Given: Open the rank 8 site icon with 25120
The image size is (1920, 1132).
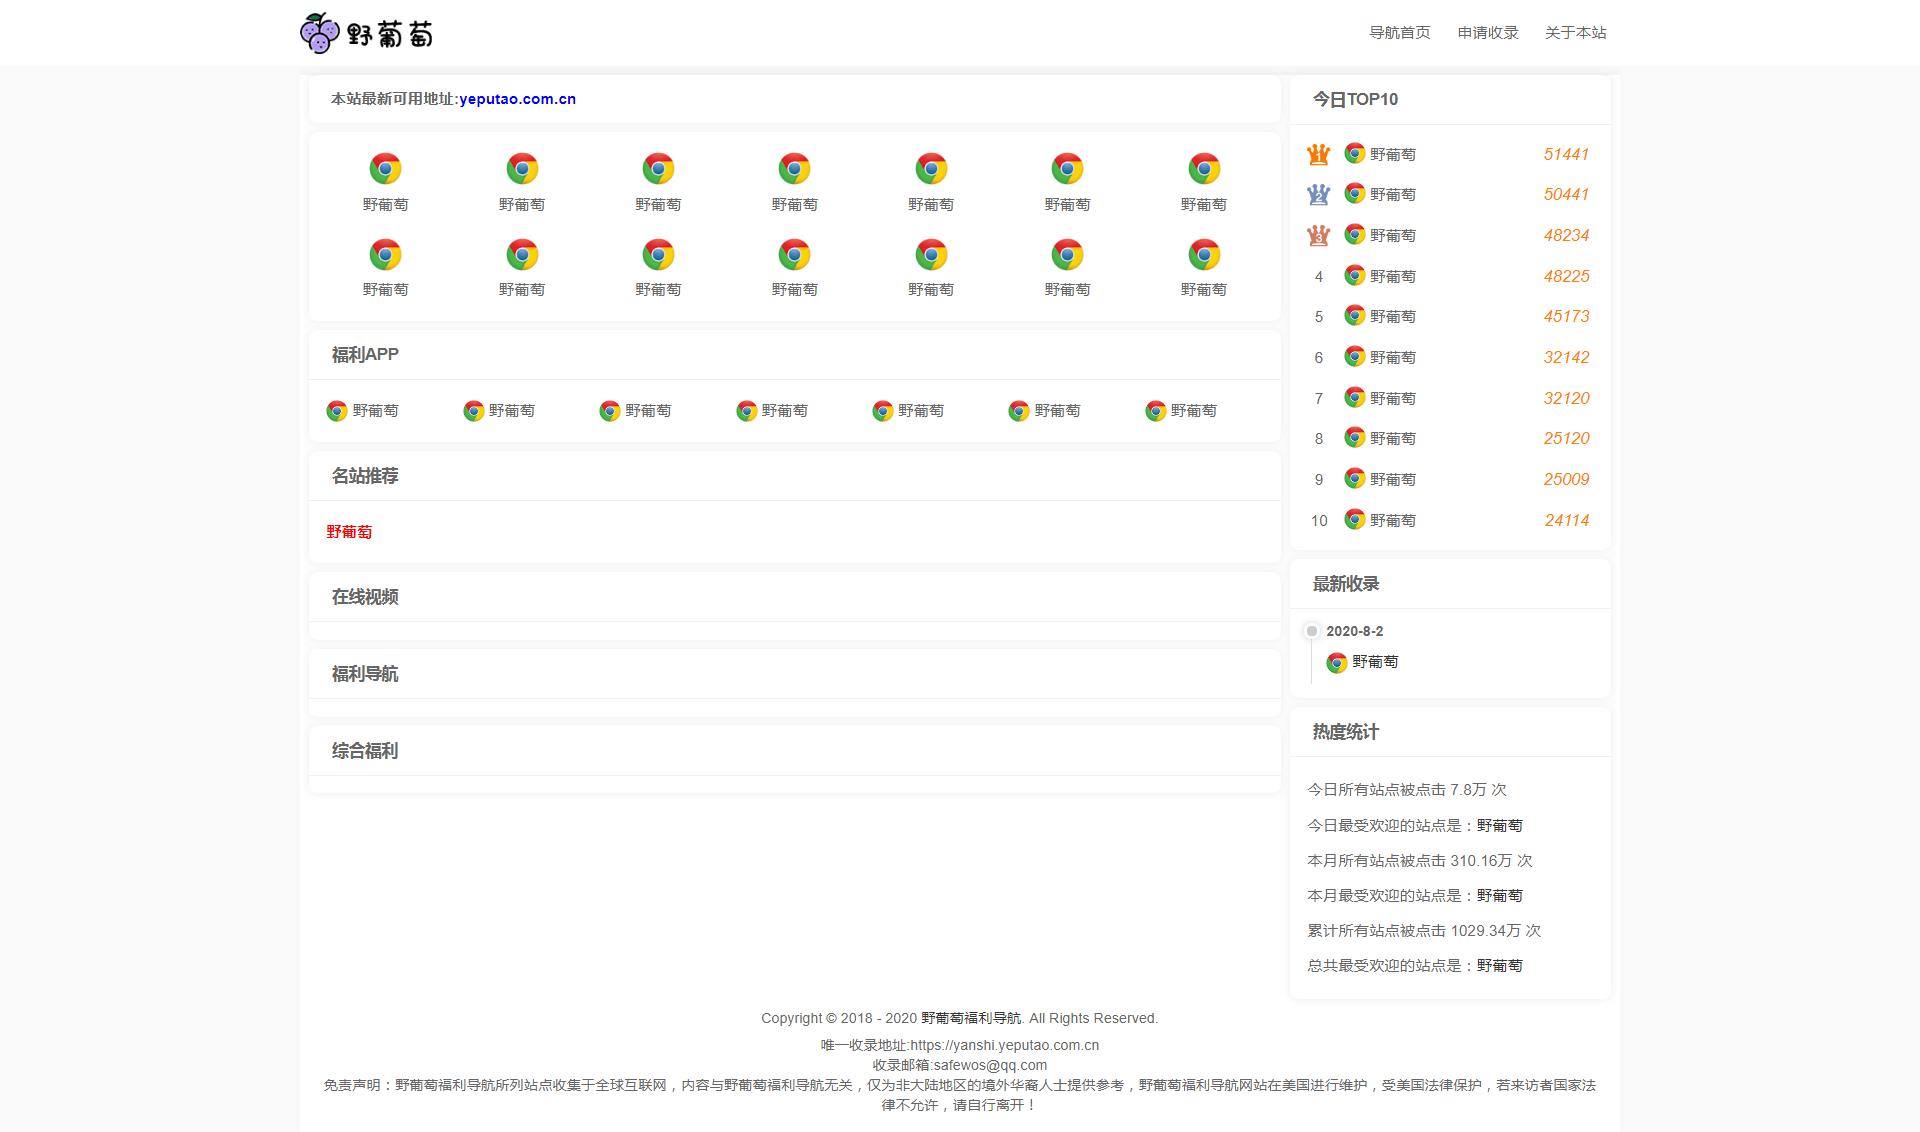Looking at the screenshot, I should click(1355, 437).
